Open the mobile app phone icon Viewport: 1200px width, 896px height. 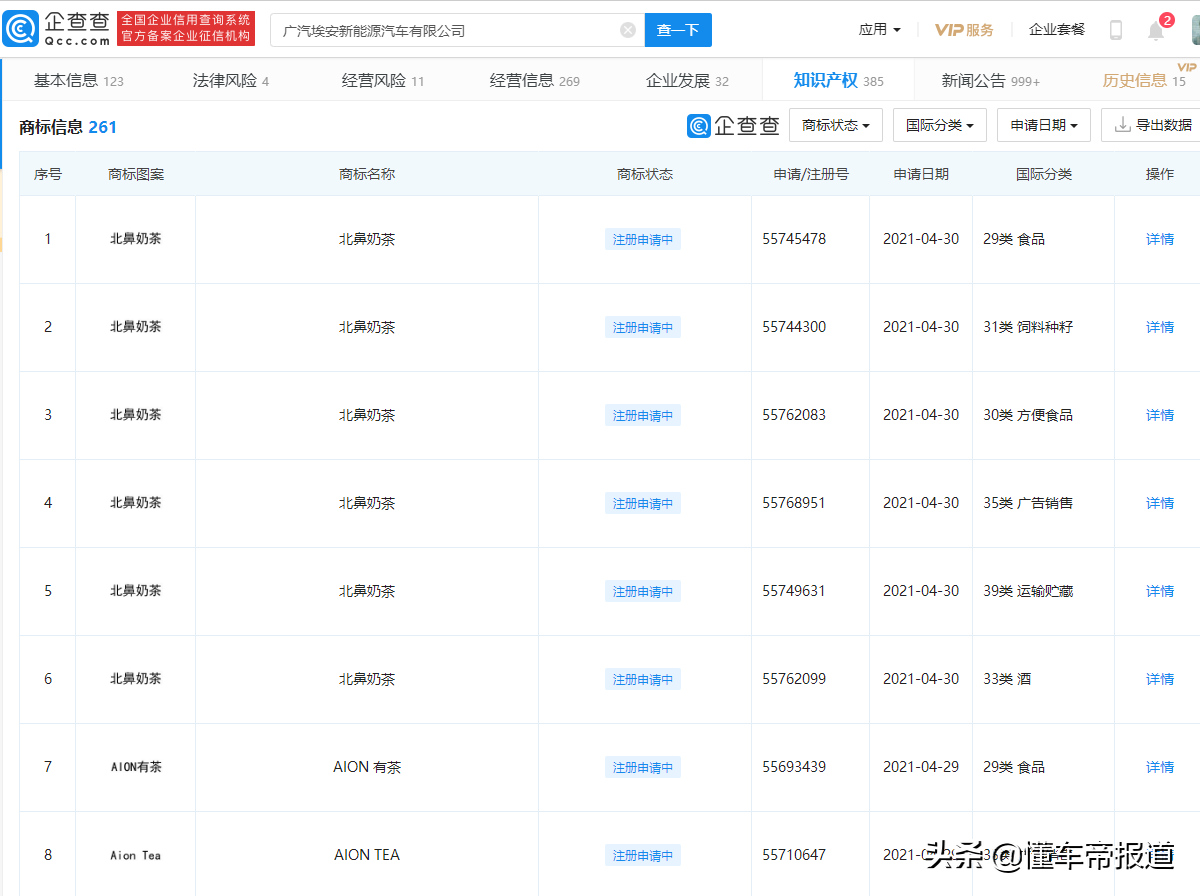pos(1116,30)
